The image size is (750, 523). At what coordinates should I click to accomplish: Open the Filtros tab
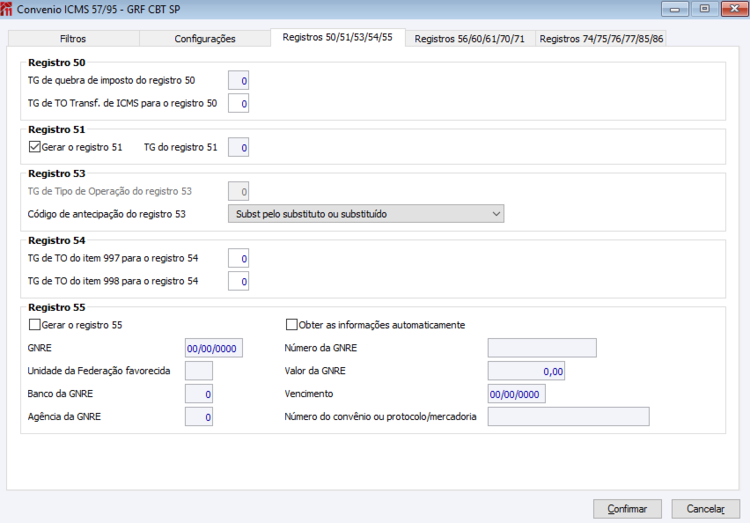click(x=73, y=39)
